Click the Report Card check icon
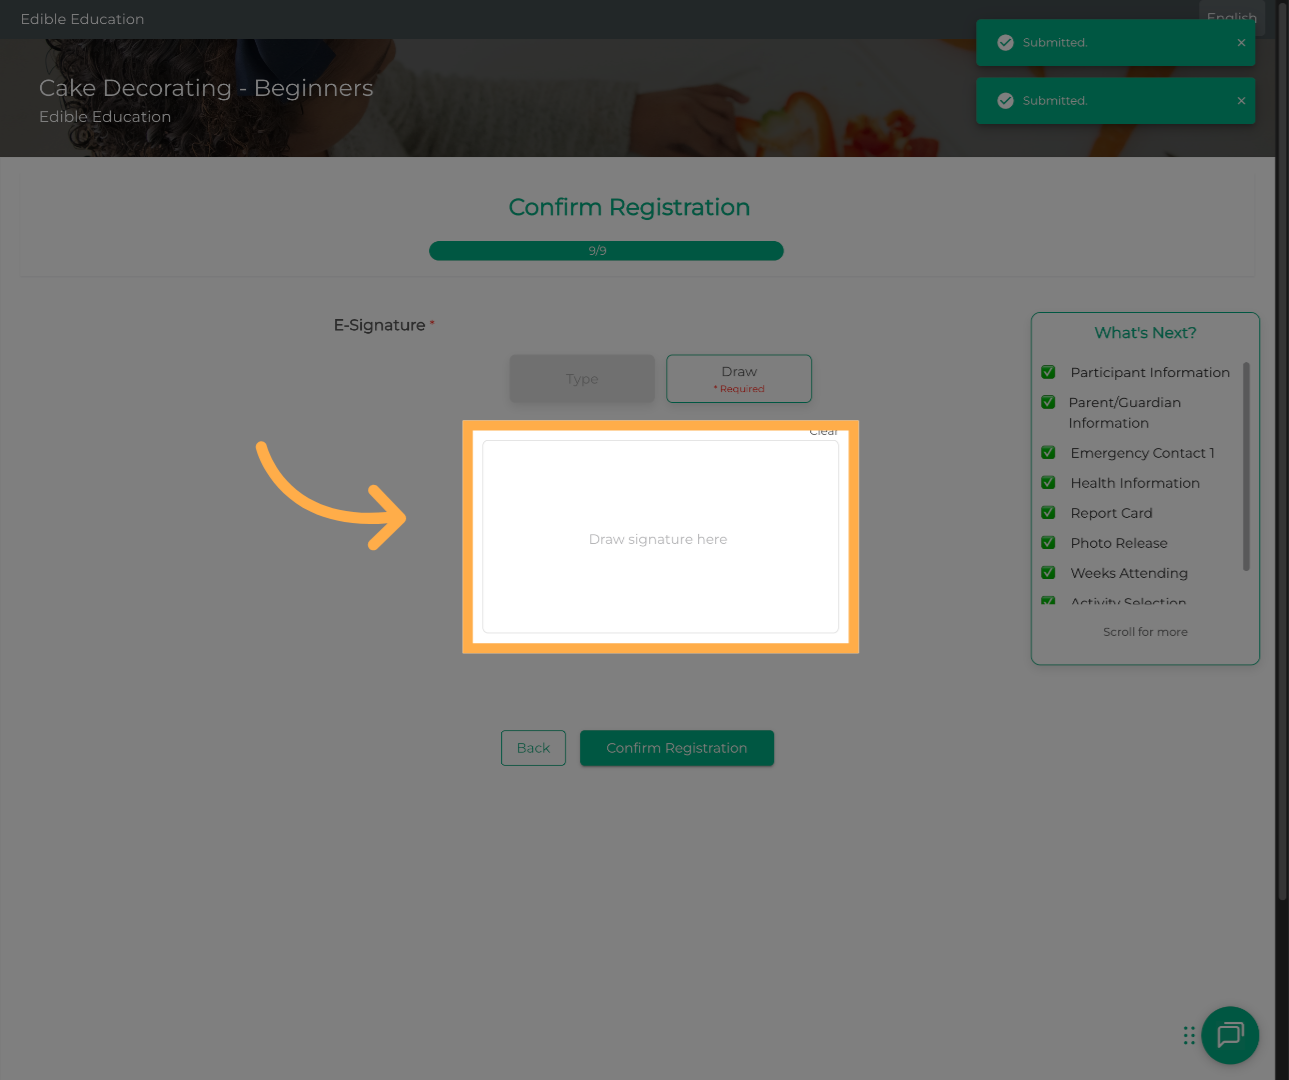This screenshot has height=1080, width=1289. 1048,513
